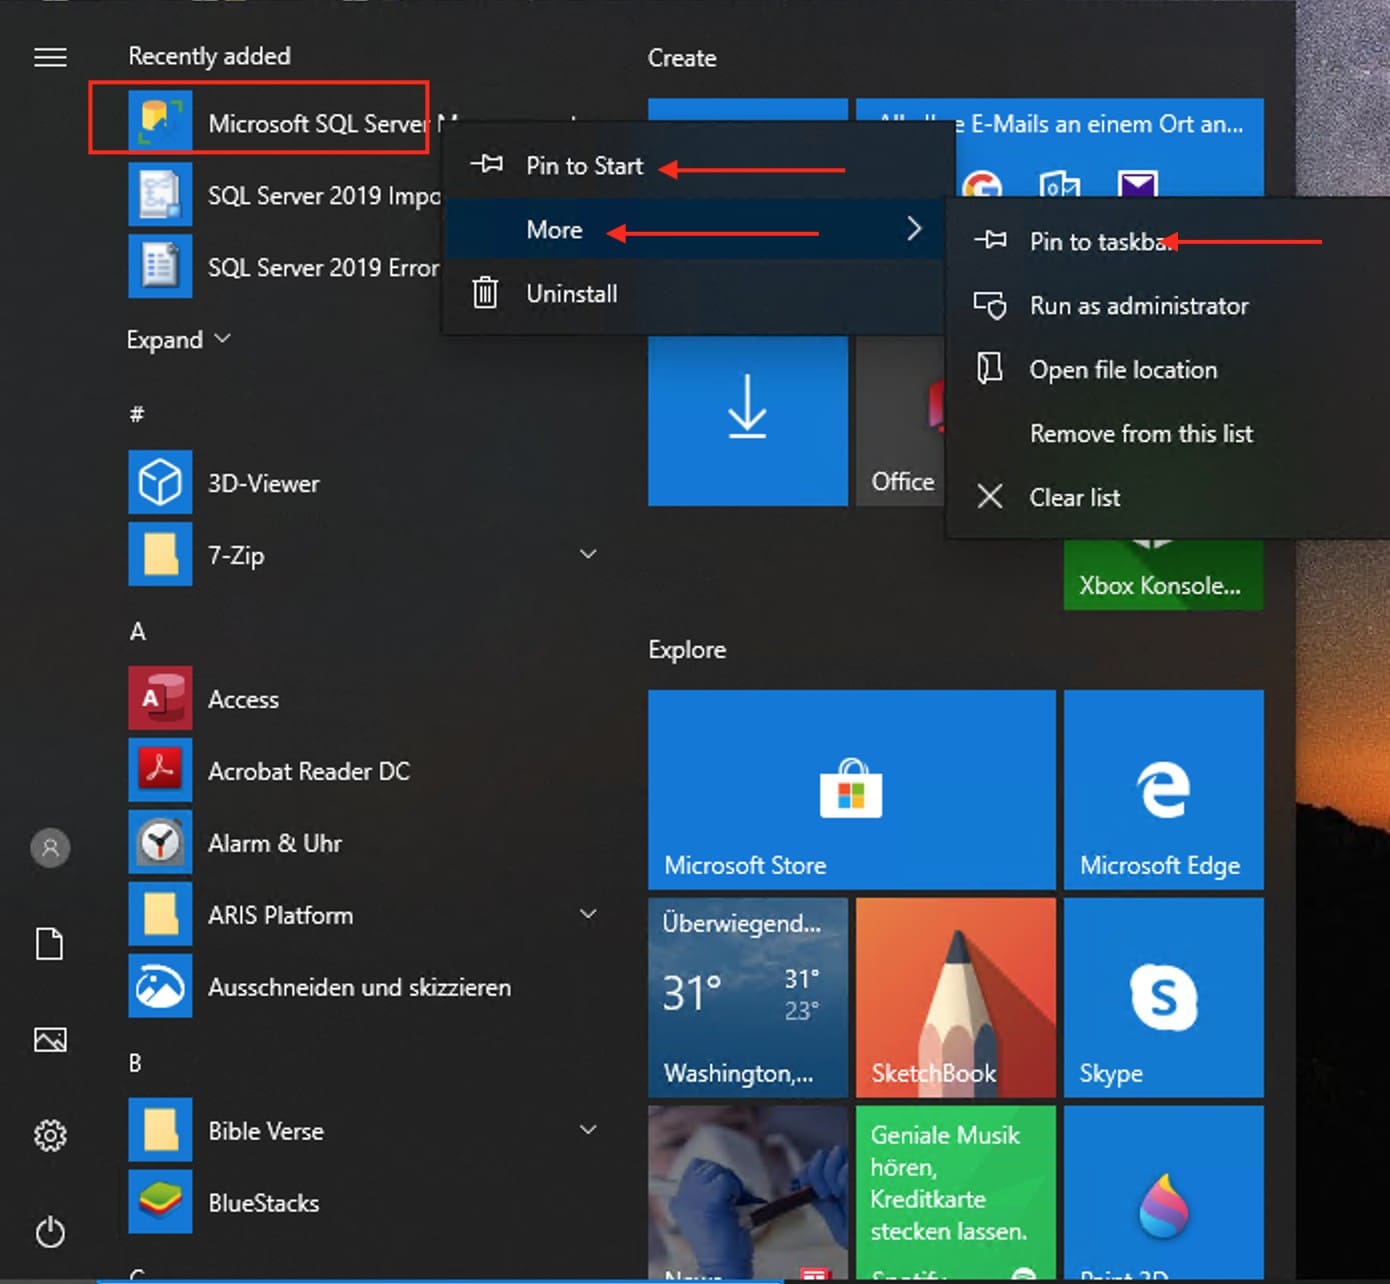Expand the Bible Verse folder chevron

tap(588, 1130)
